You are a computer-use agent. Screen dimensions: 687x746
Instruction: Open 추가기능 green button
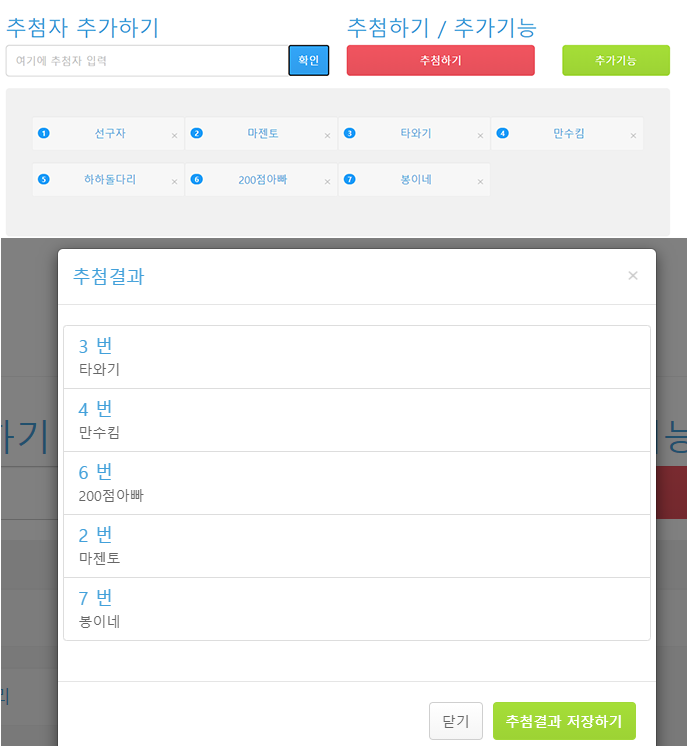[616, 60]
